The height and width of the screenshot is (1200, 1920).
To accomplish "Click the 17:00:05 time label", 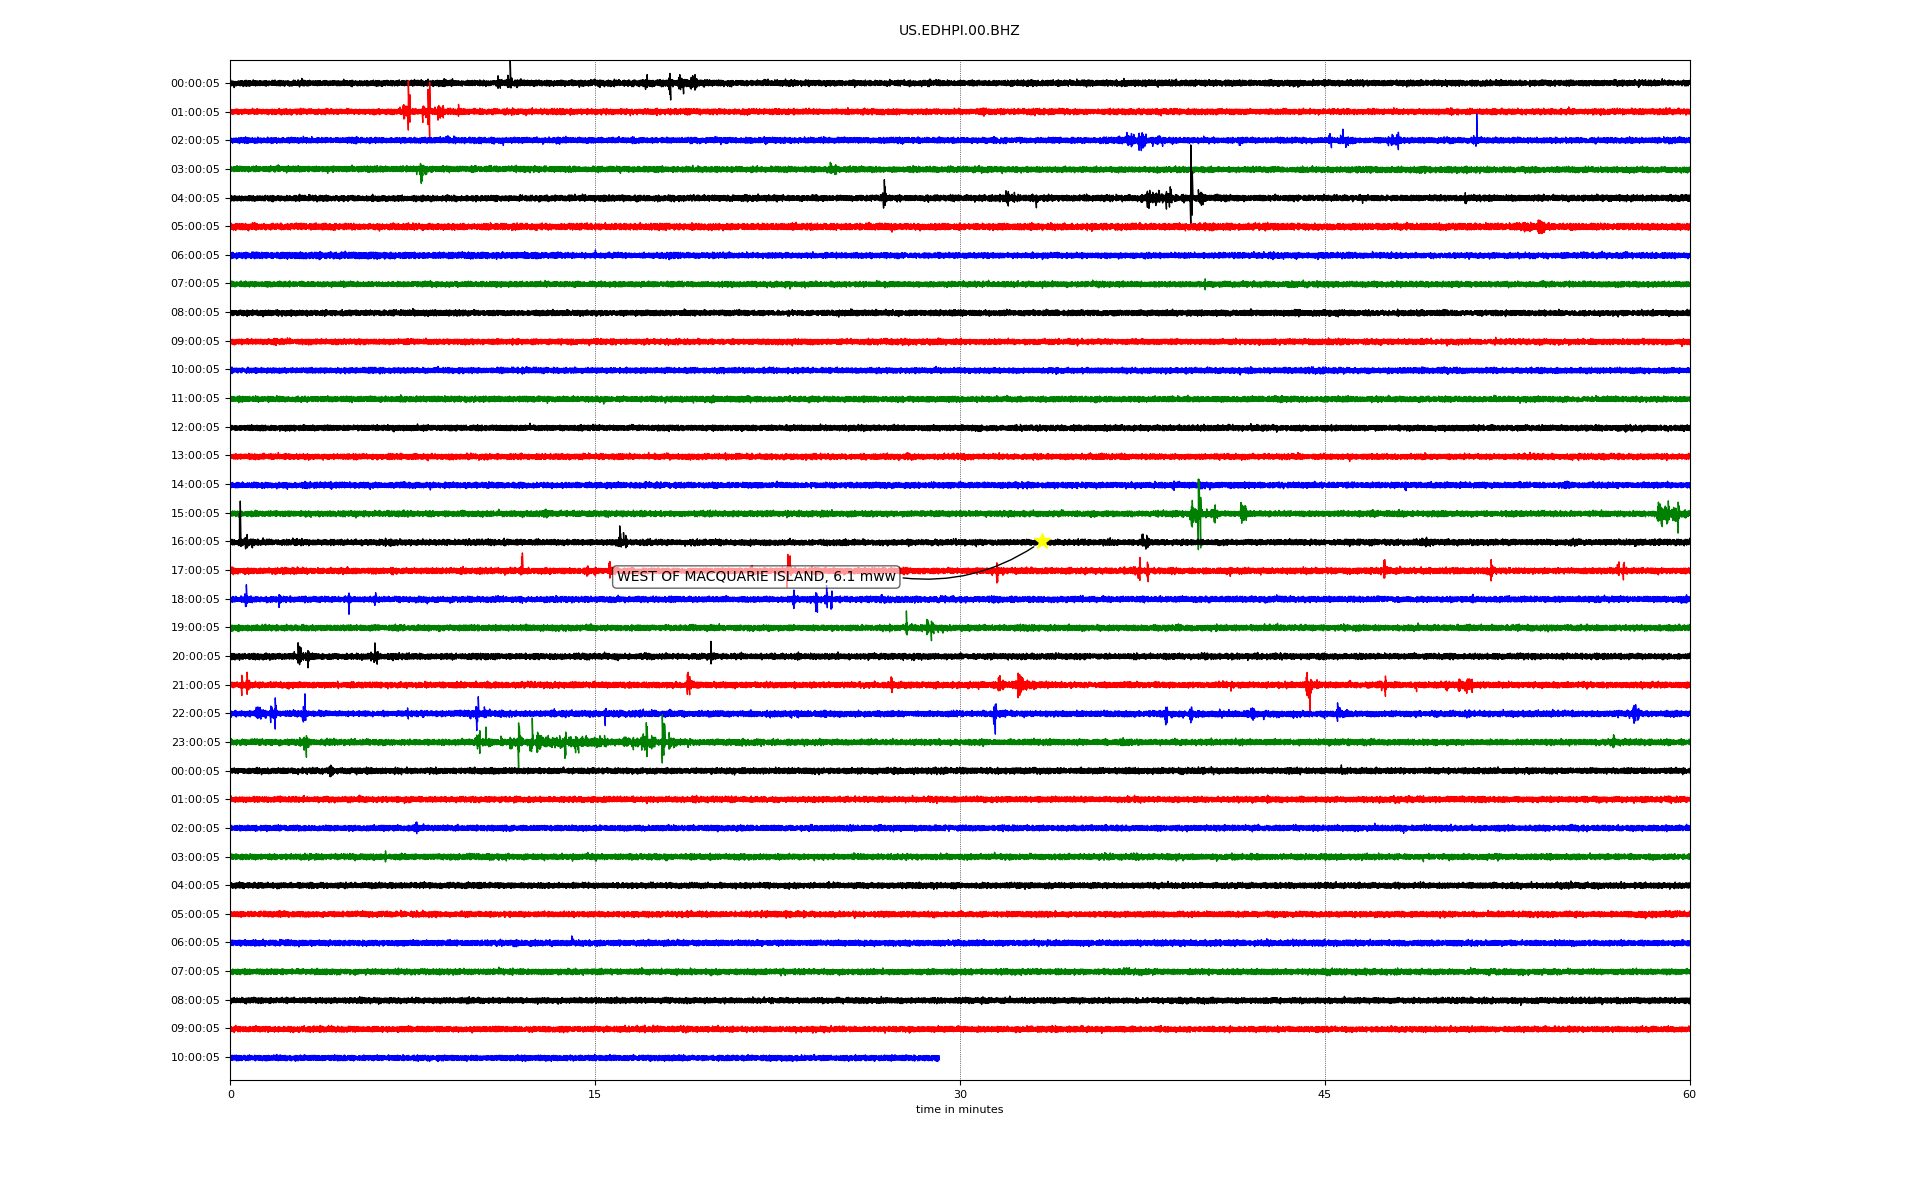I will [195, 571].
